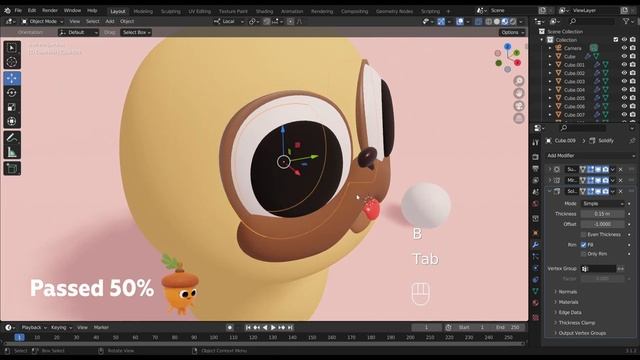
Task: Expand the Thickness Clamp subpanel
Action: (x=576, y=323)
